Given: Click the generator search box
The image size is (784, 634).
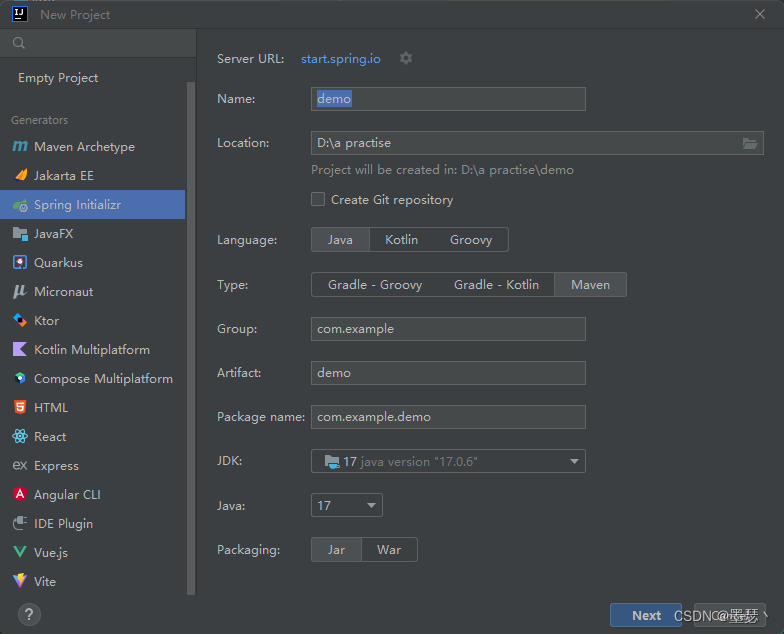Looking at the screenshot, I should tap(98, 43).
